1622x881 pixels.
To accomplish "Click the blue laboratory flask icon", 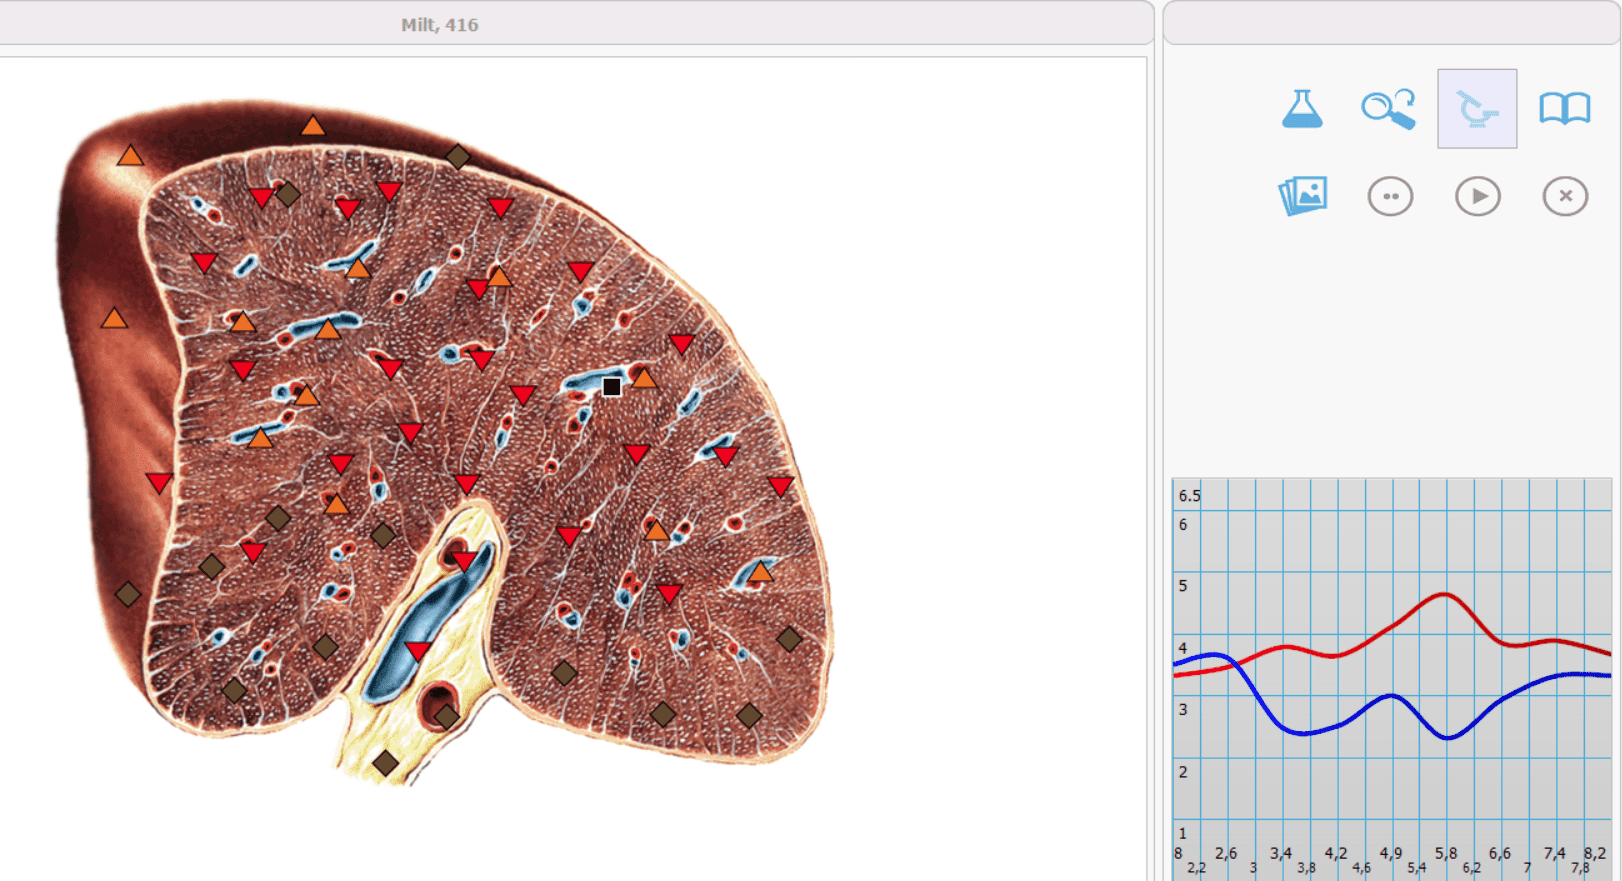I will pyautogui.click(x=1302, y=108).
